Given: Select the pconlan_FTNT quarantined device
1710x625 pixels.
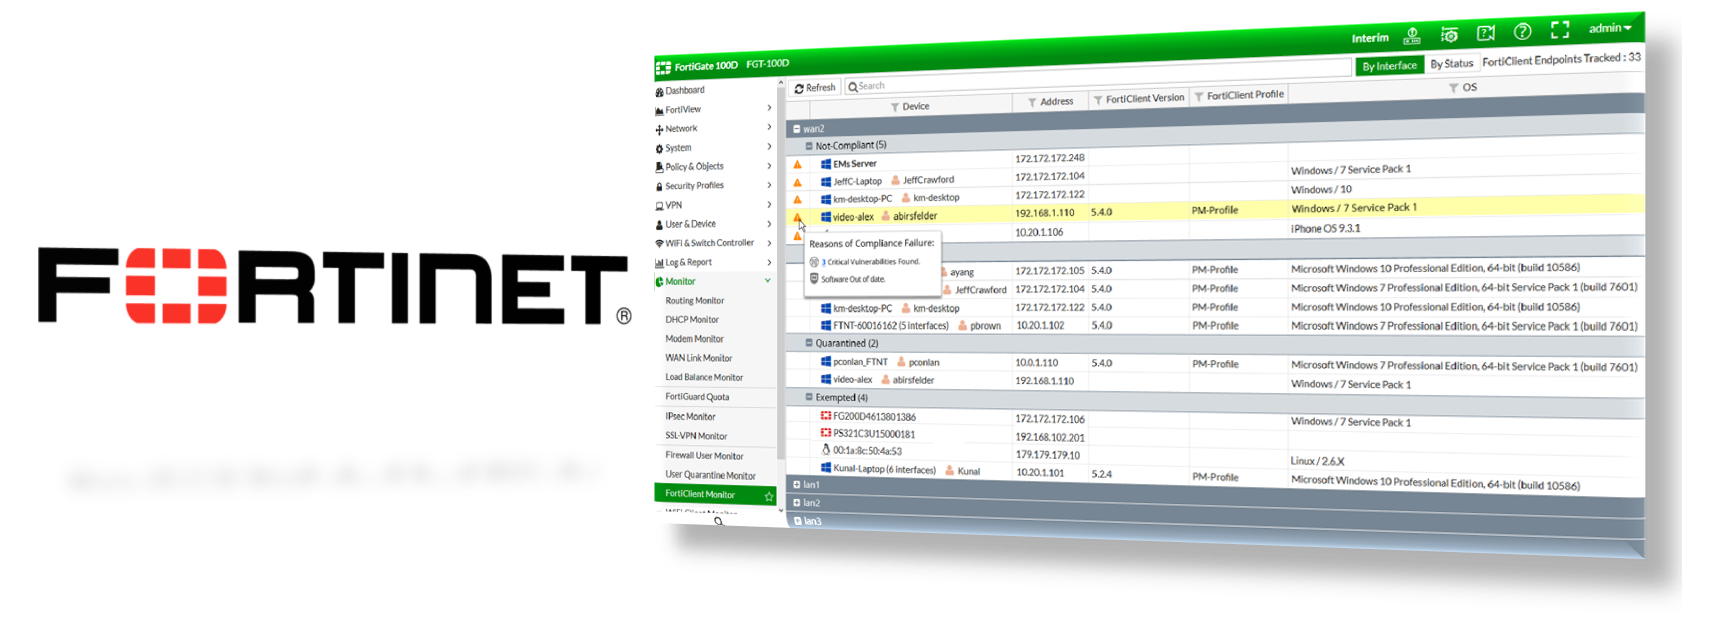Looking at the screenshot, I should (x=860, y=362).
